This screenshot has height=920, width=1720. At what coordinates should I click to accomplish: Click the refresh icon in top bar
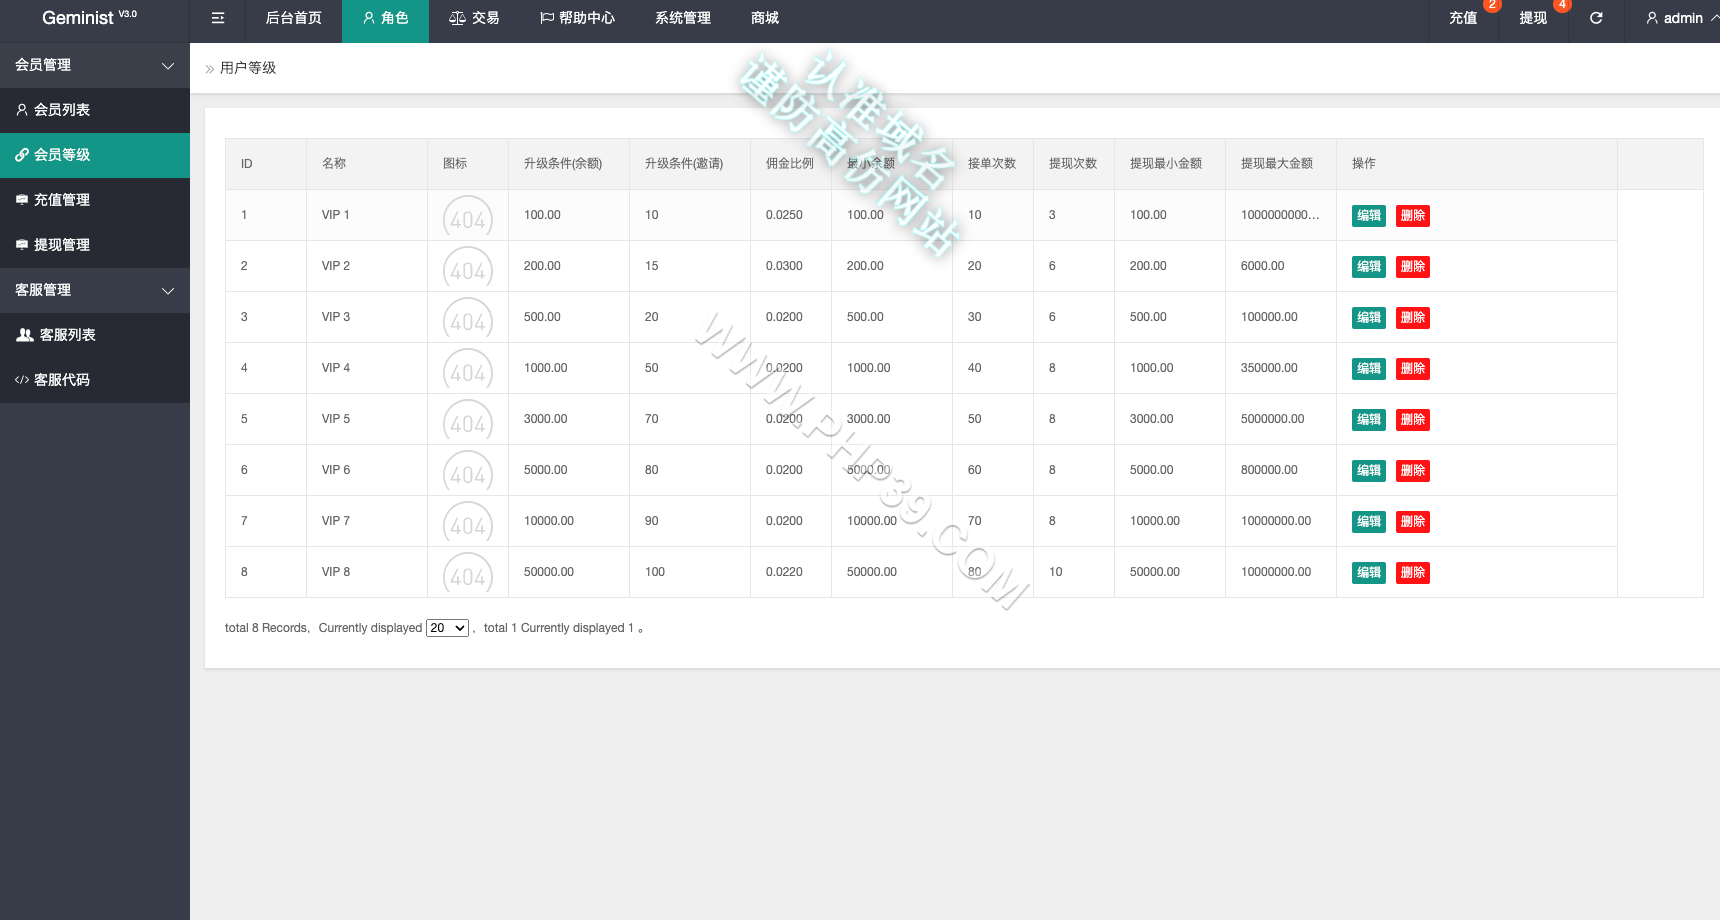click(x=1596, y=18)
